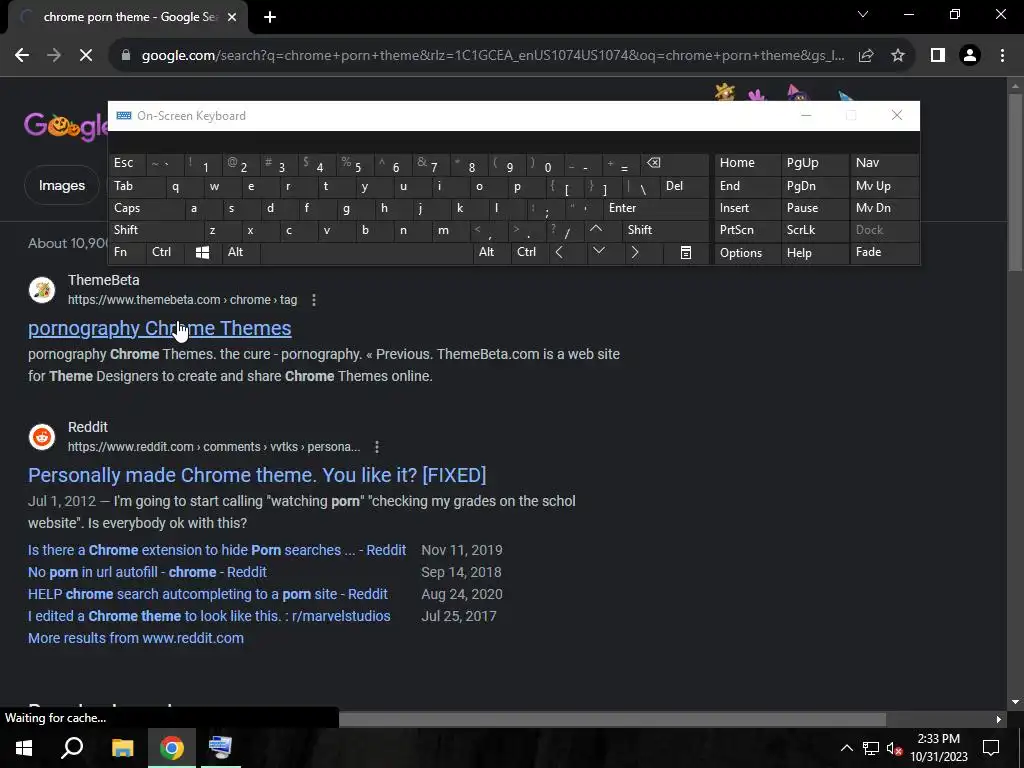Click the Google Halloween logo

pos(65,125)
